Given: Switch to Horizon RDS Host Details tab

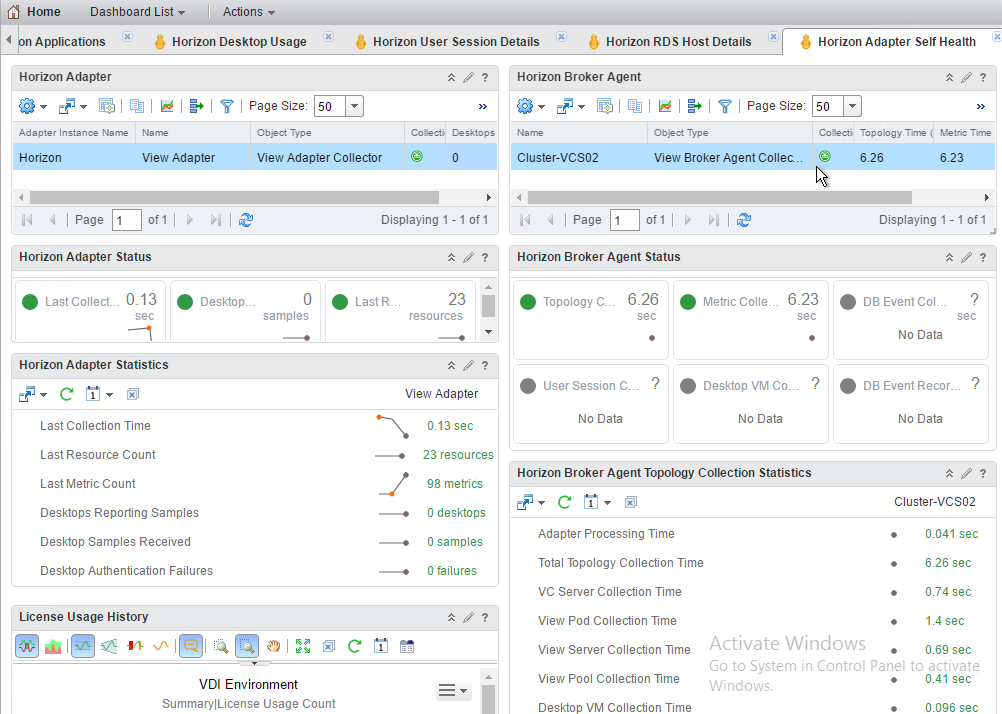Looking at the screenshot, I should click(x=670, y=42).
